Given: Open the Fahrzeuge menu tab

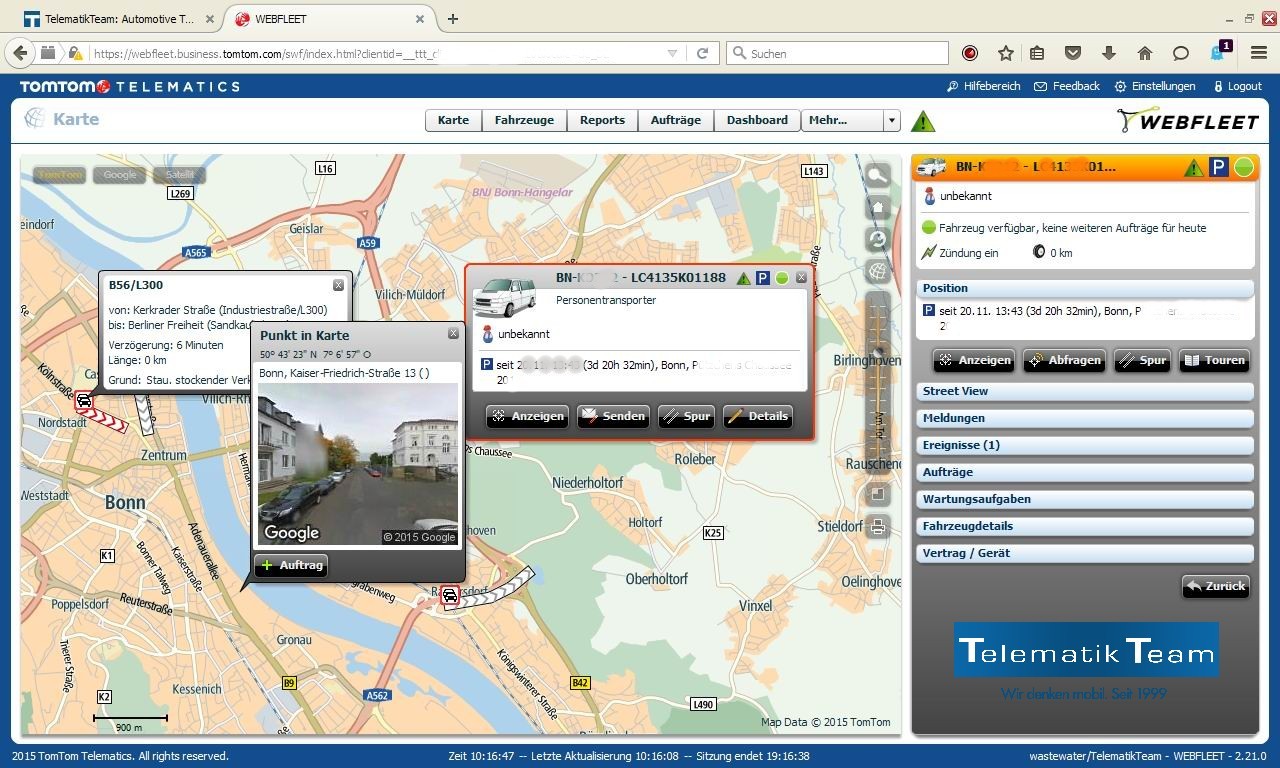Looking at the screenshot, I should click(x=524, y=120).
